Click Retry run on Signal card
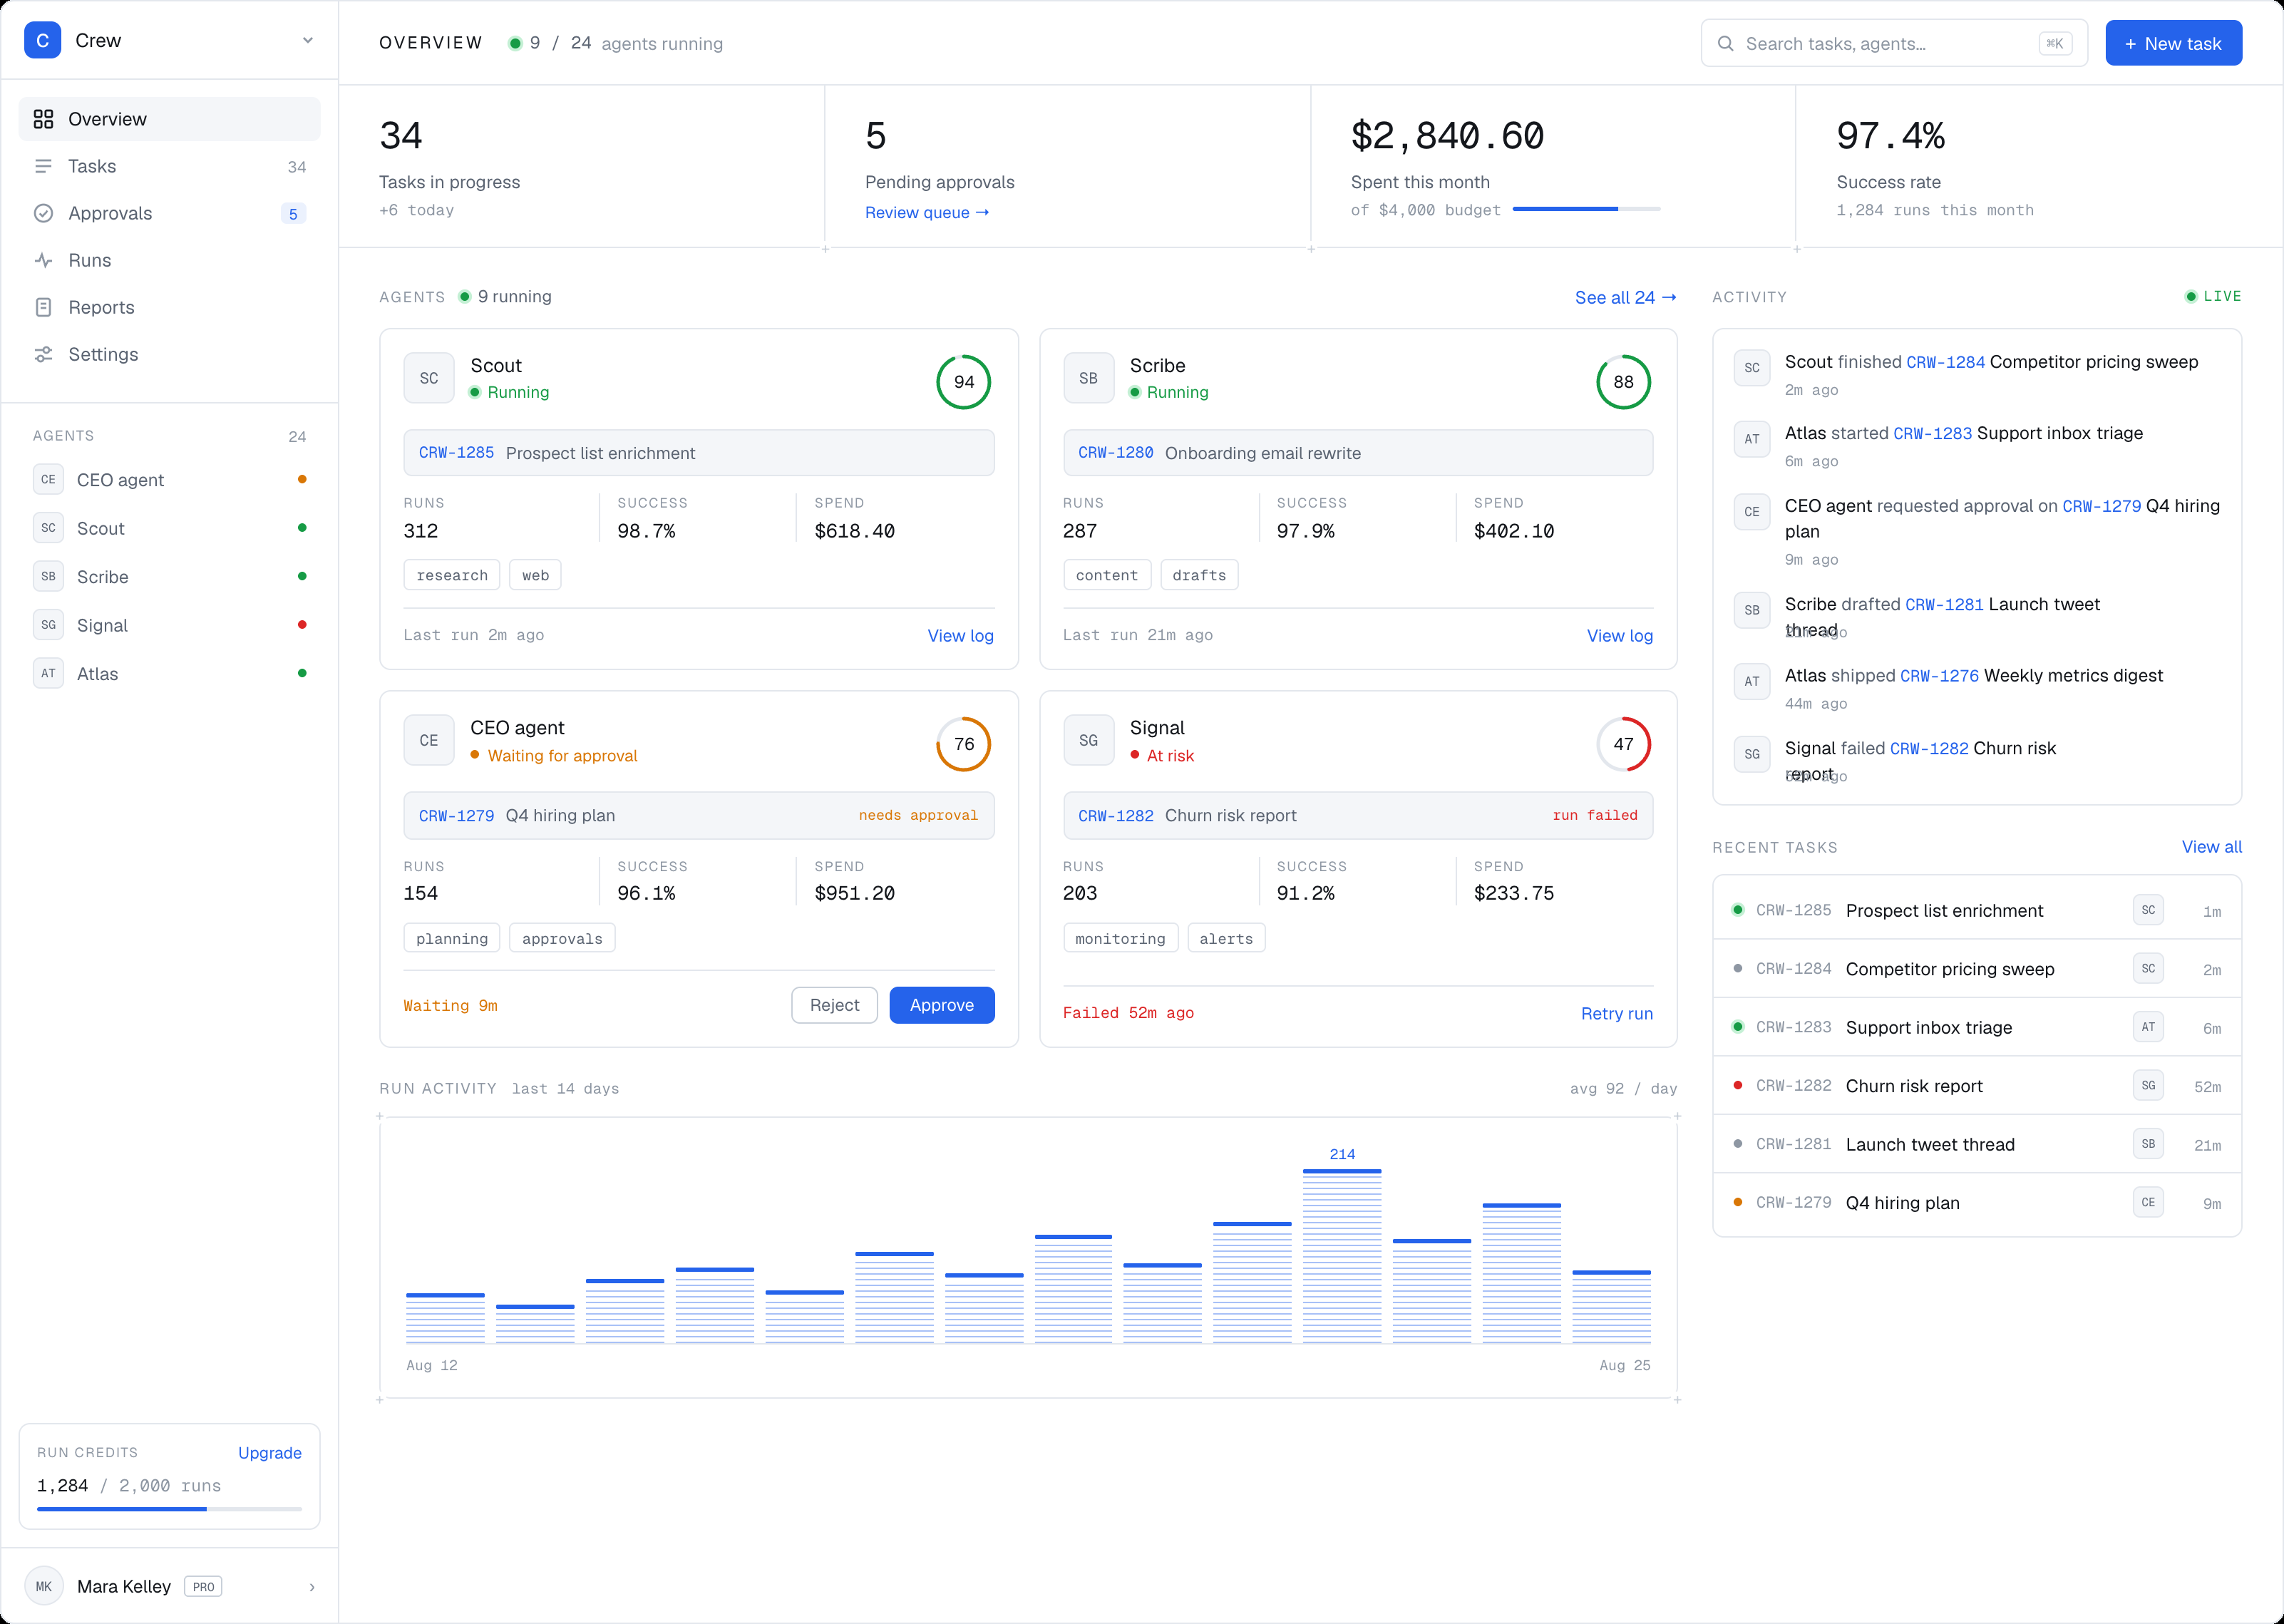 pyautogui.click(x=1616, y=1013)
